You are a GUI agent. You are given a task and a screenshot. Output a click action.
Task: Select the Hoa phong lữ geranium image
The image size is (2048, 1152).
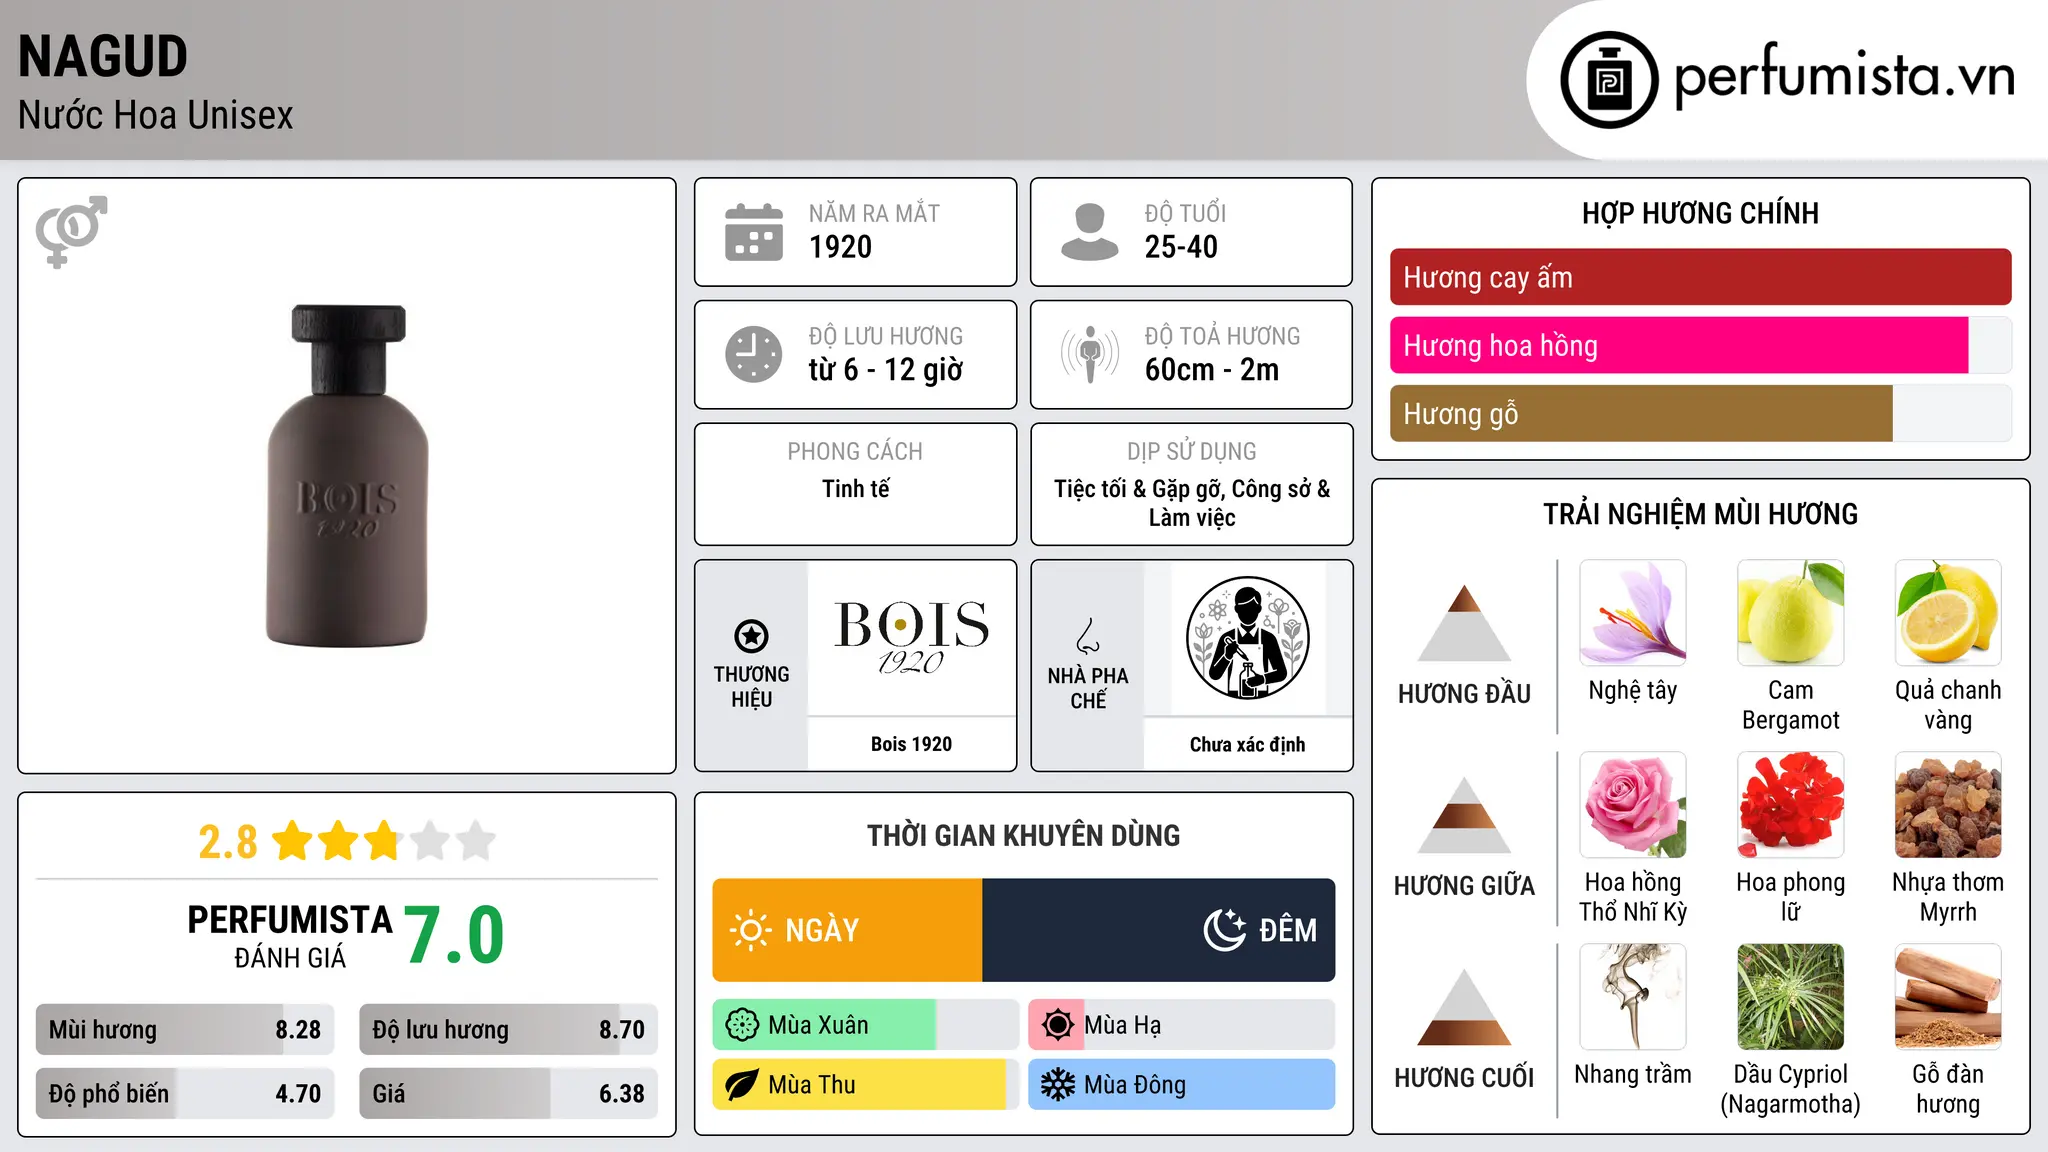tap(1790, 805)
